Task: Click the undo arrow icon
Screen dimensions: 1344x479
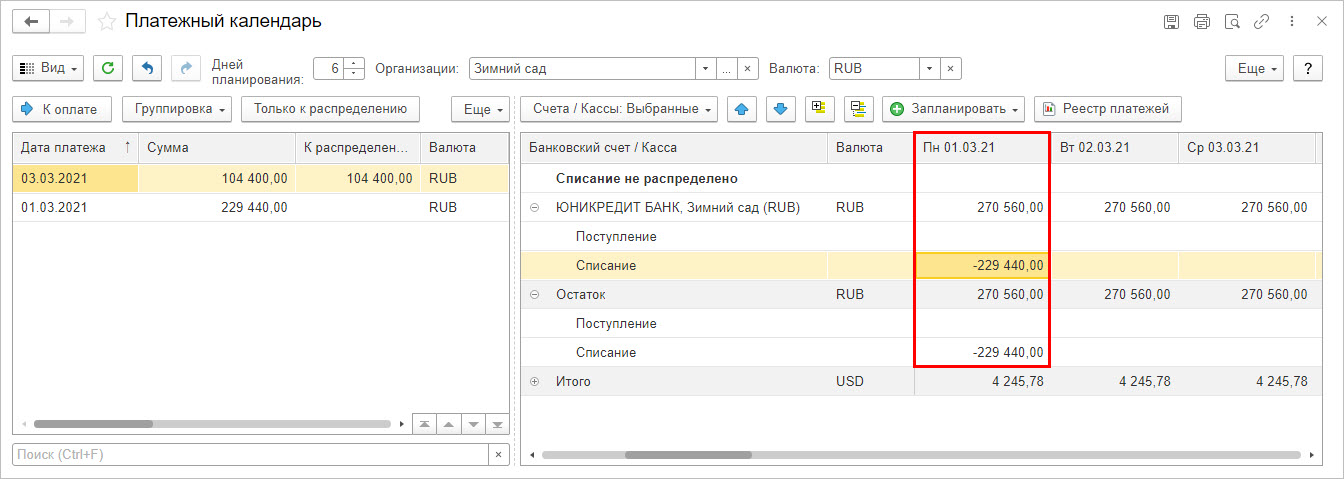Action: pos(147,68)
